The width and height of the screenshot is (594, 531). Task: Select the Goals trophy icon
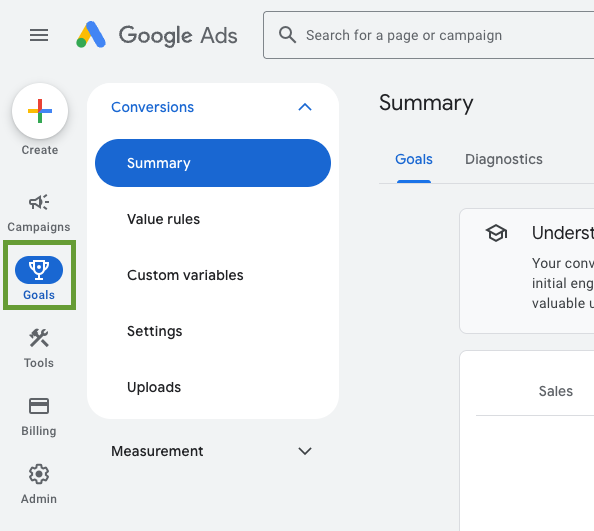pyautogui.click(x=39, y=270)
